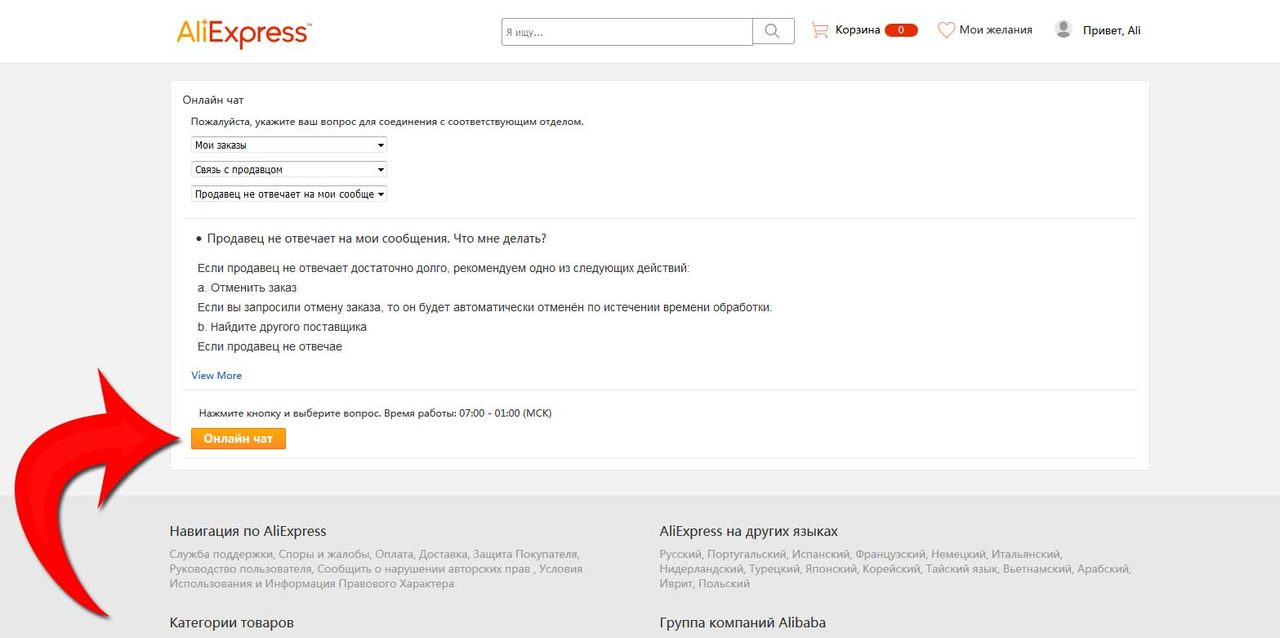The image size is (1280, 638).
Task: Click the Найдите другого поставщика text line
Action: point(282,327)
